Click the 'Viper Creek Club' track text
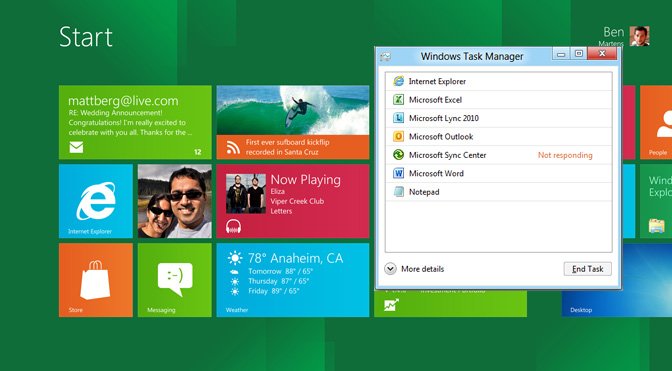 pyautogui.click(x=297, y=201)
